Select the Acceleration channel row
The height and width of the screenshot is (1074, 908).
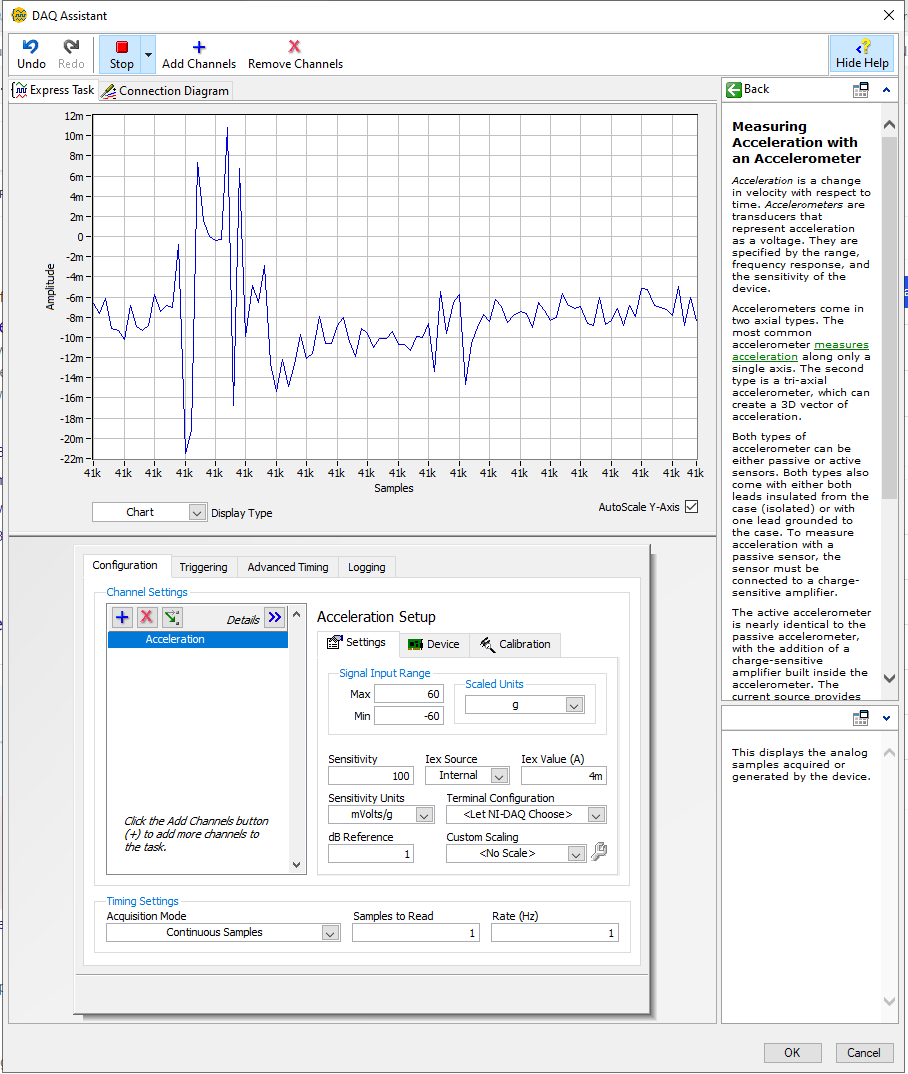click(198, 639)
